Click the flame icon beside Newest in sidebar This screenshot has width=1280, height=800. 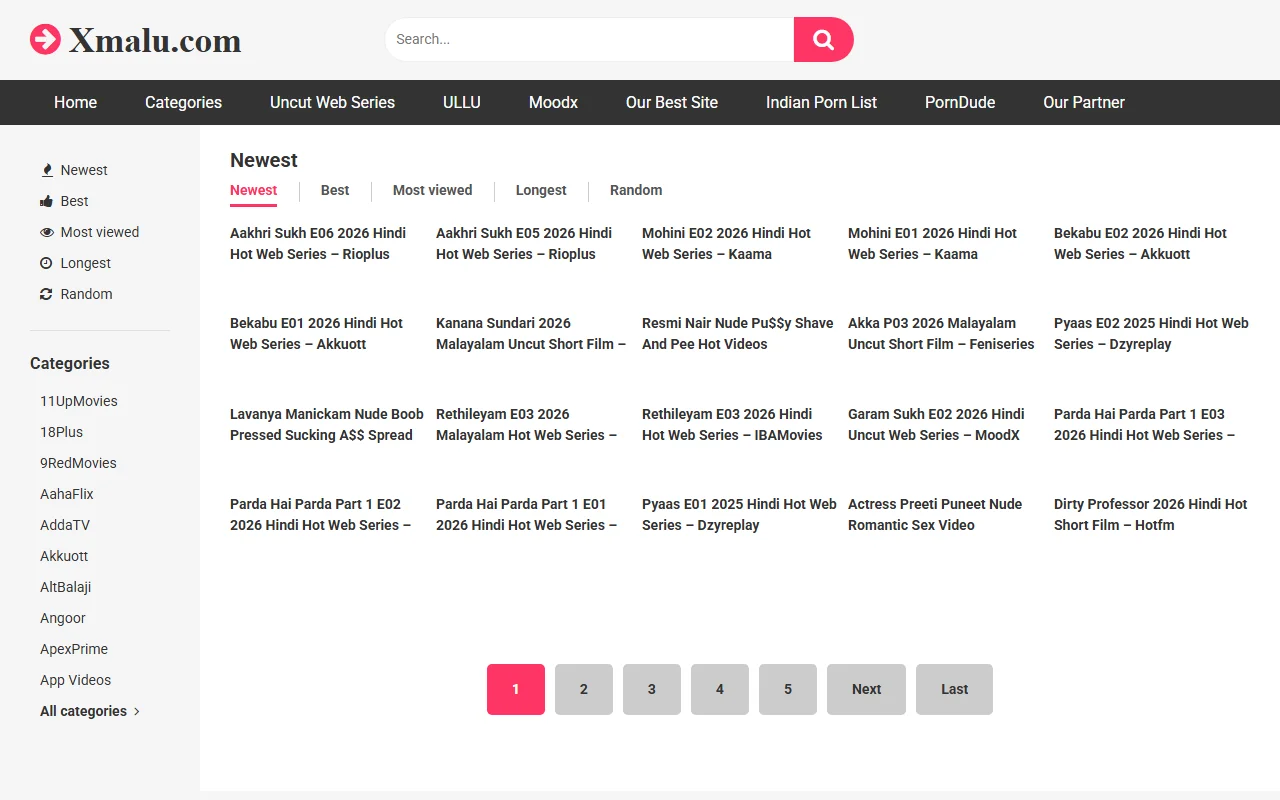point(46,170)
